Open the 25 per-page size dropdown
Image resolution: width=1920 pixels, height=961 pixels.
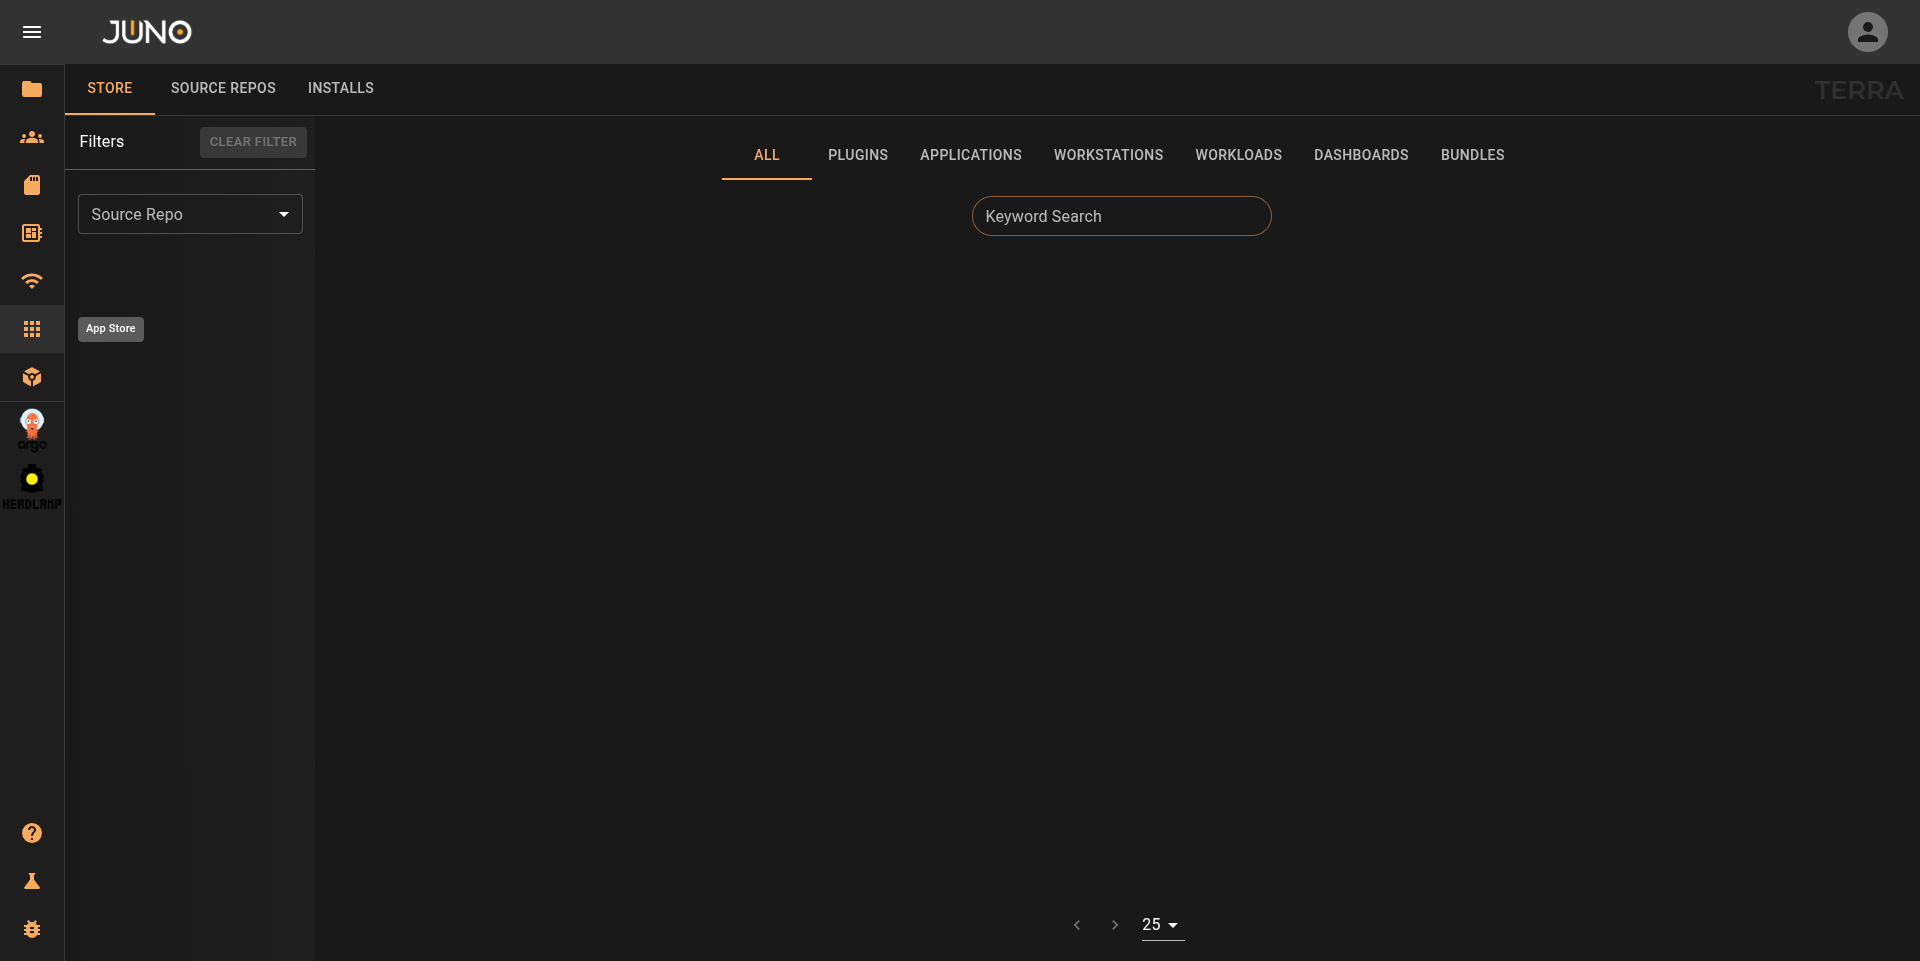[1162, 925]
